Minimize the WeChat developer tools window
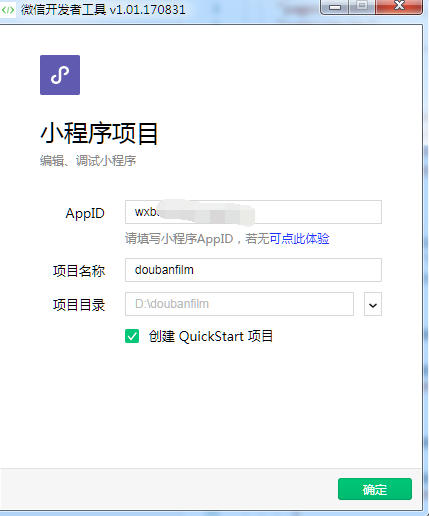429x516 pixels. 335,7
